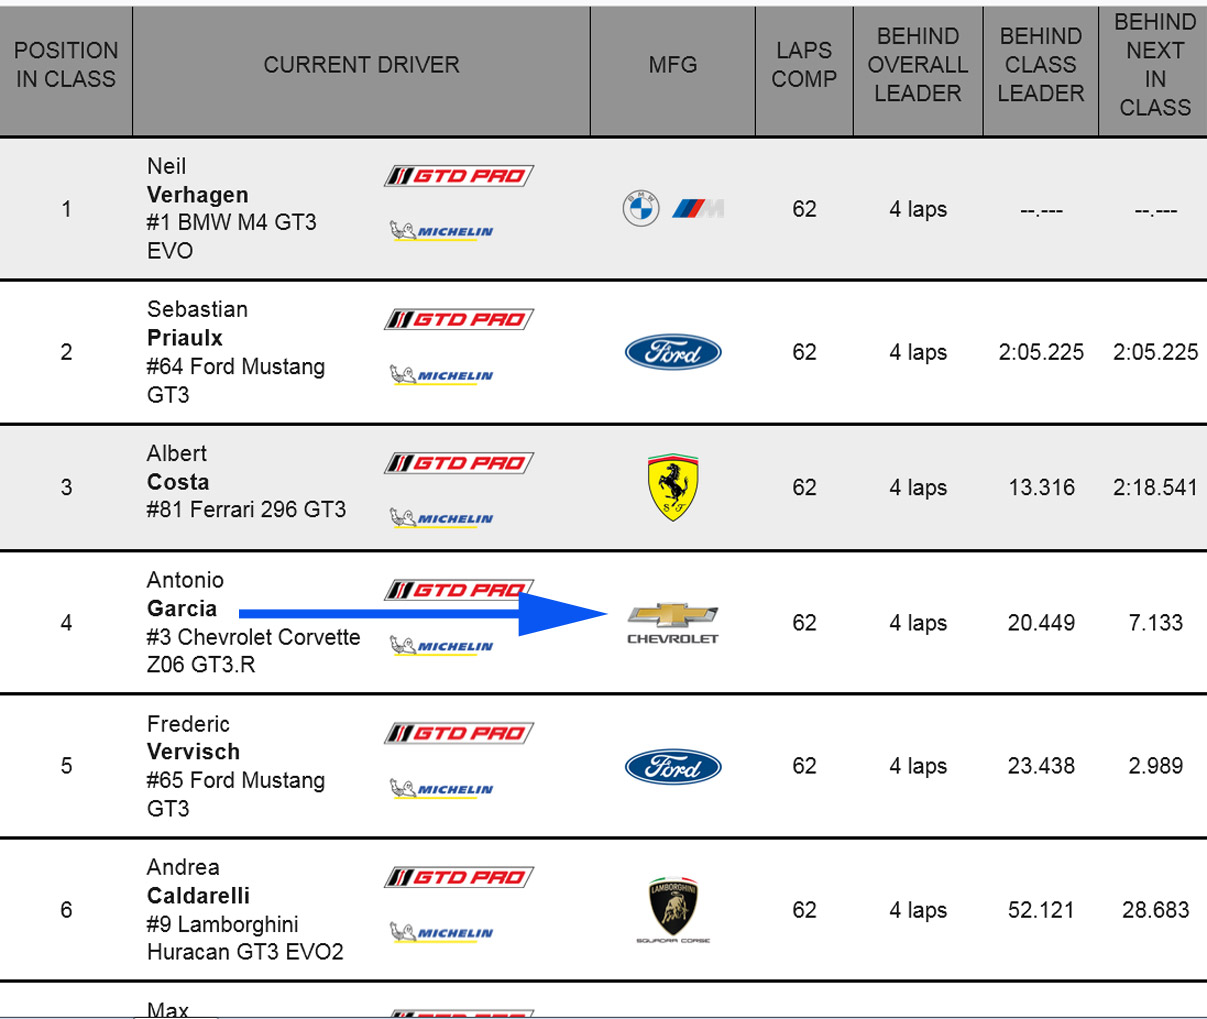This screenshot has width=1207, height=1019.
Task: Click the Behind Class Leader header
Action: coord(1040,65)
